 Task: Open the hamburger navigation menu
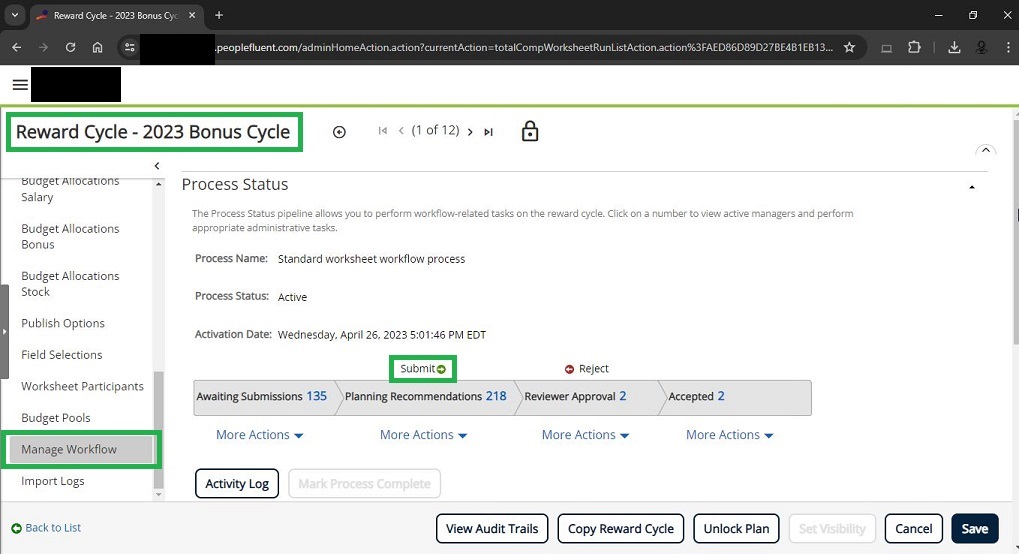20,85
